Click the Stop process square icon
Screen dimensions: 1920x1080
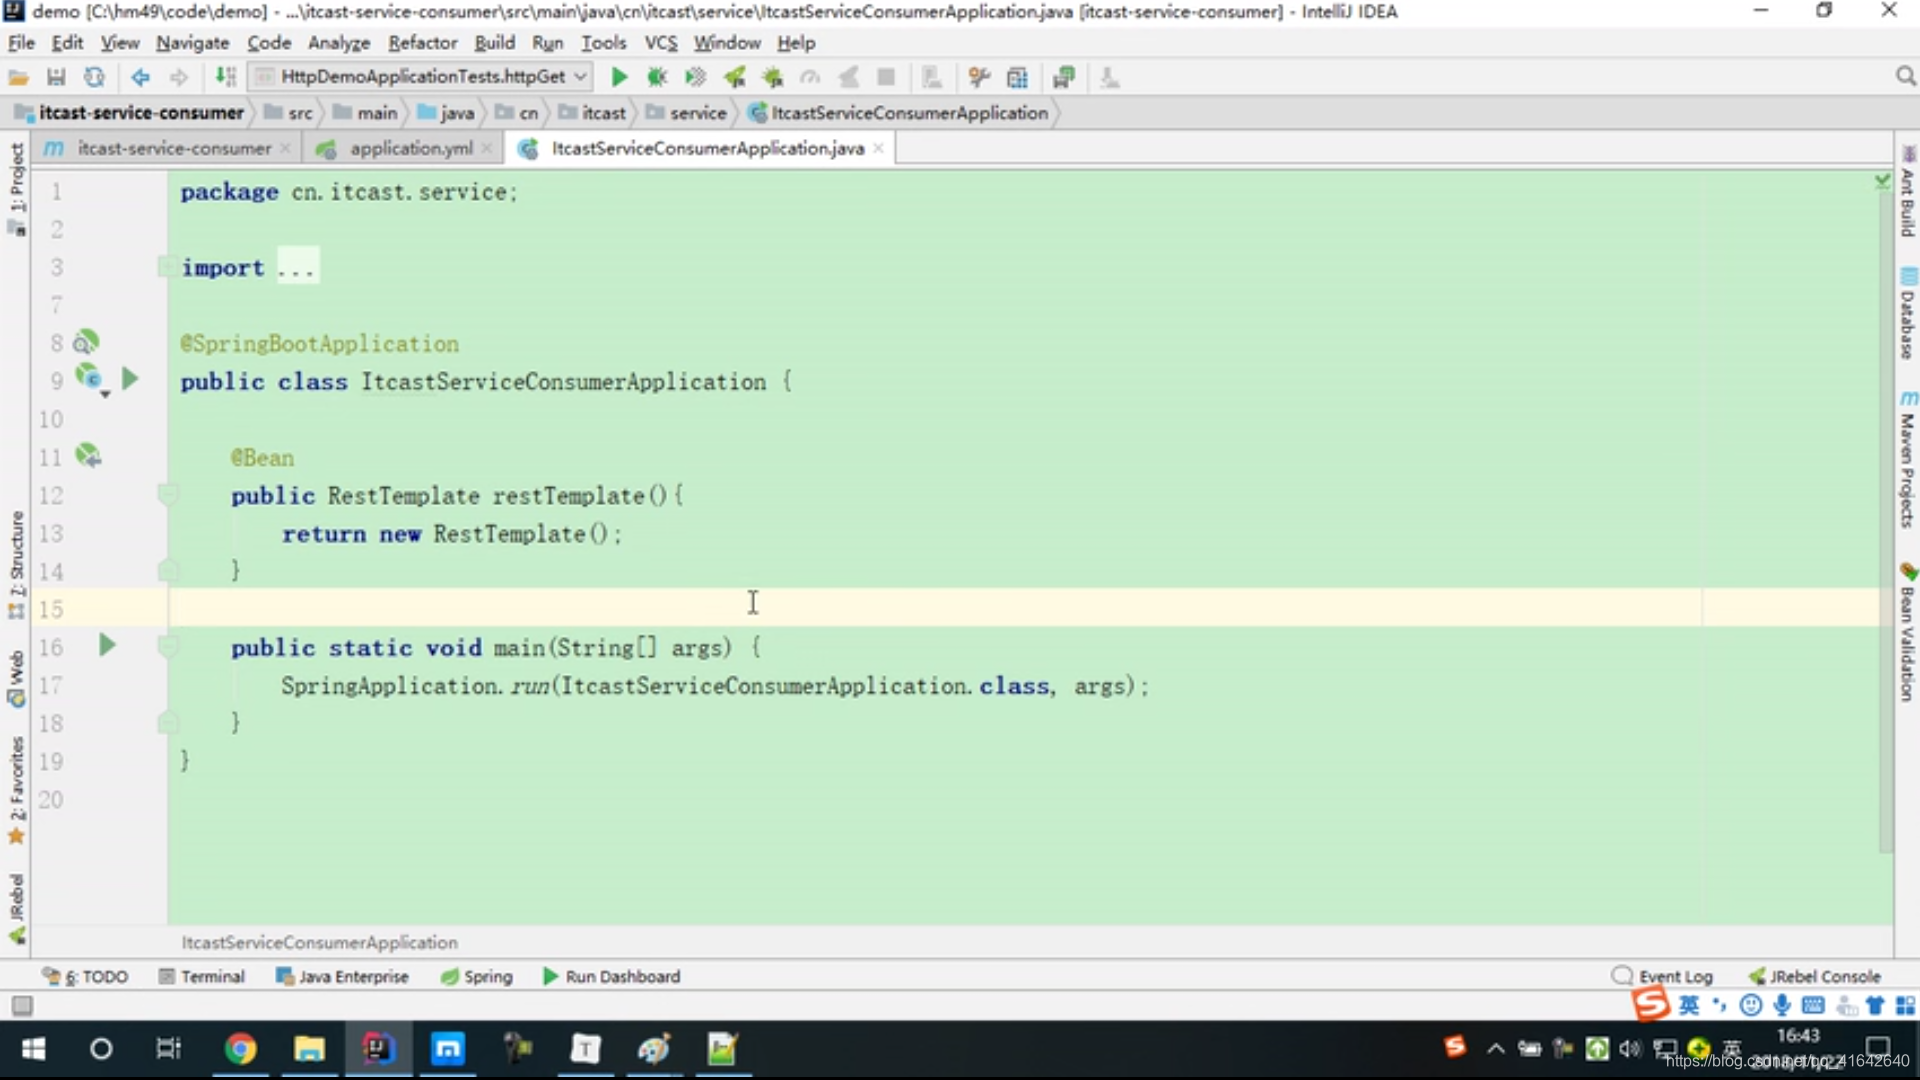tap(886, 77)
